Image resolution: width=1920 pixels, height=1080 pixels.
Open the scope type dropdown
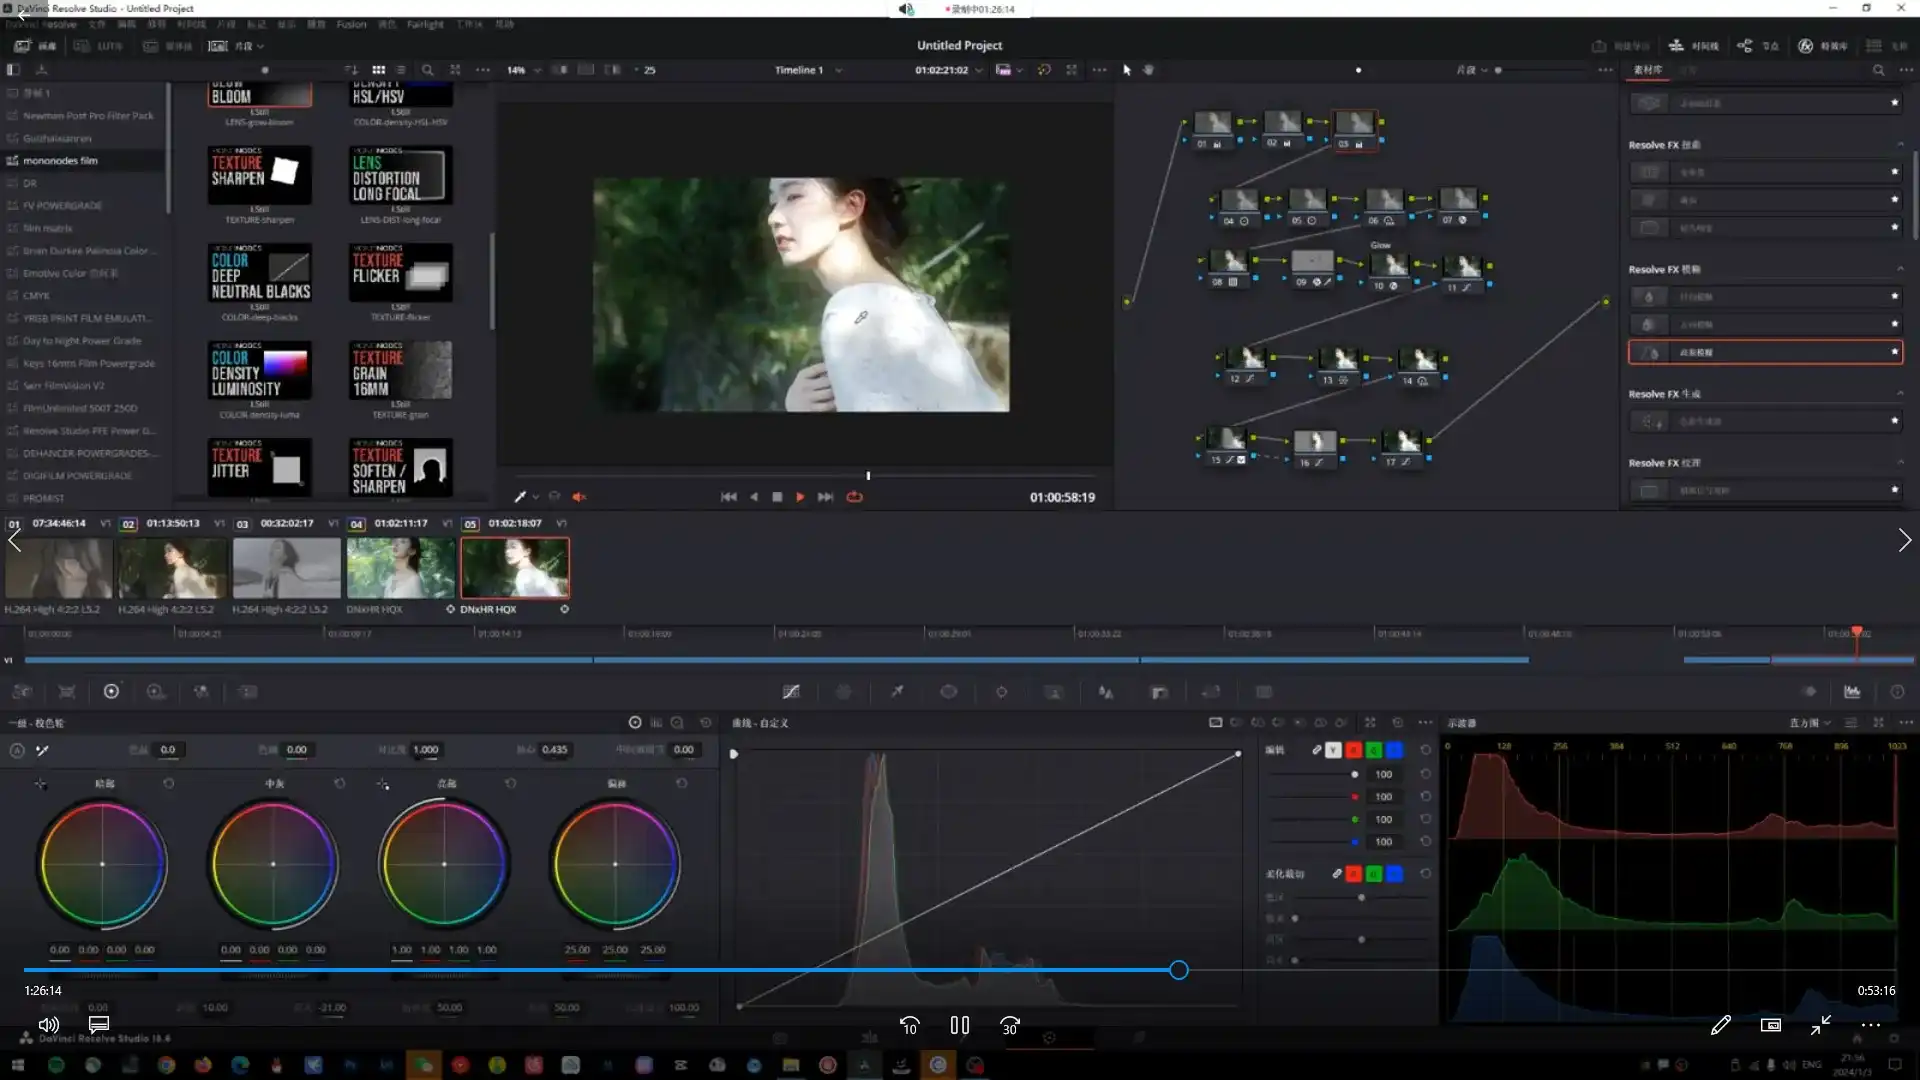click(1810, 723)
